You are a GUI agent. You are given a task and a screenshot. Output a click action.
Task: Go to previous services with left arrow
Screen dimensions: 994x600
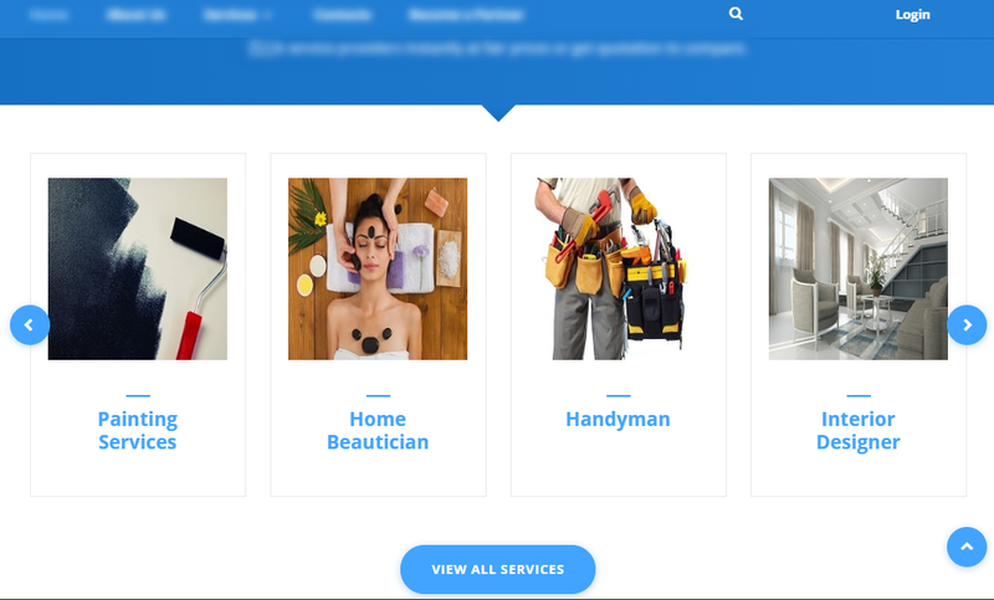tap(30, 325)
